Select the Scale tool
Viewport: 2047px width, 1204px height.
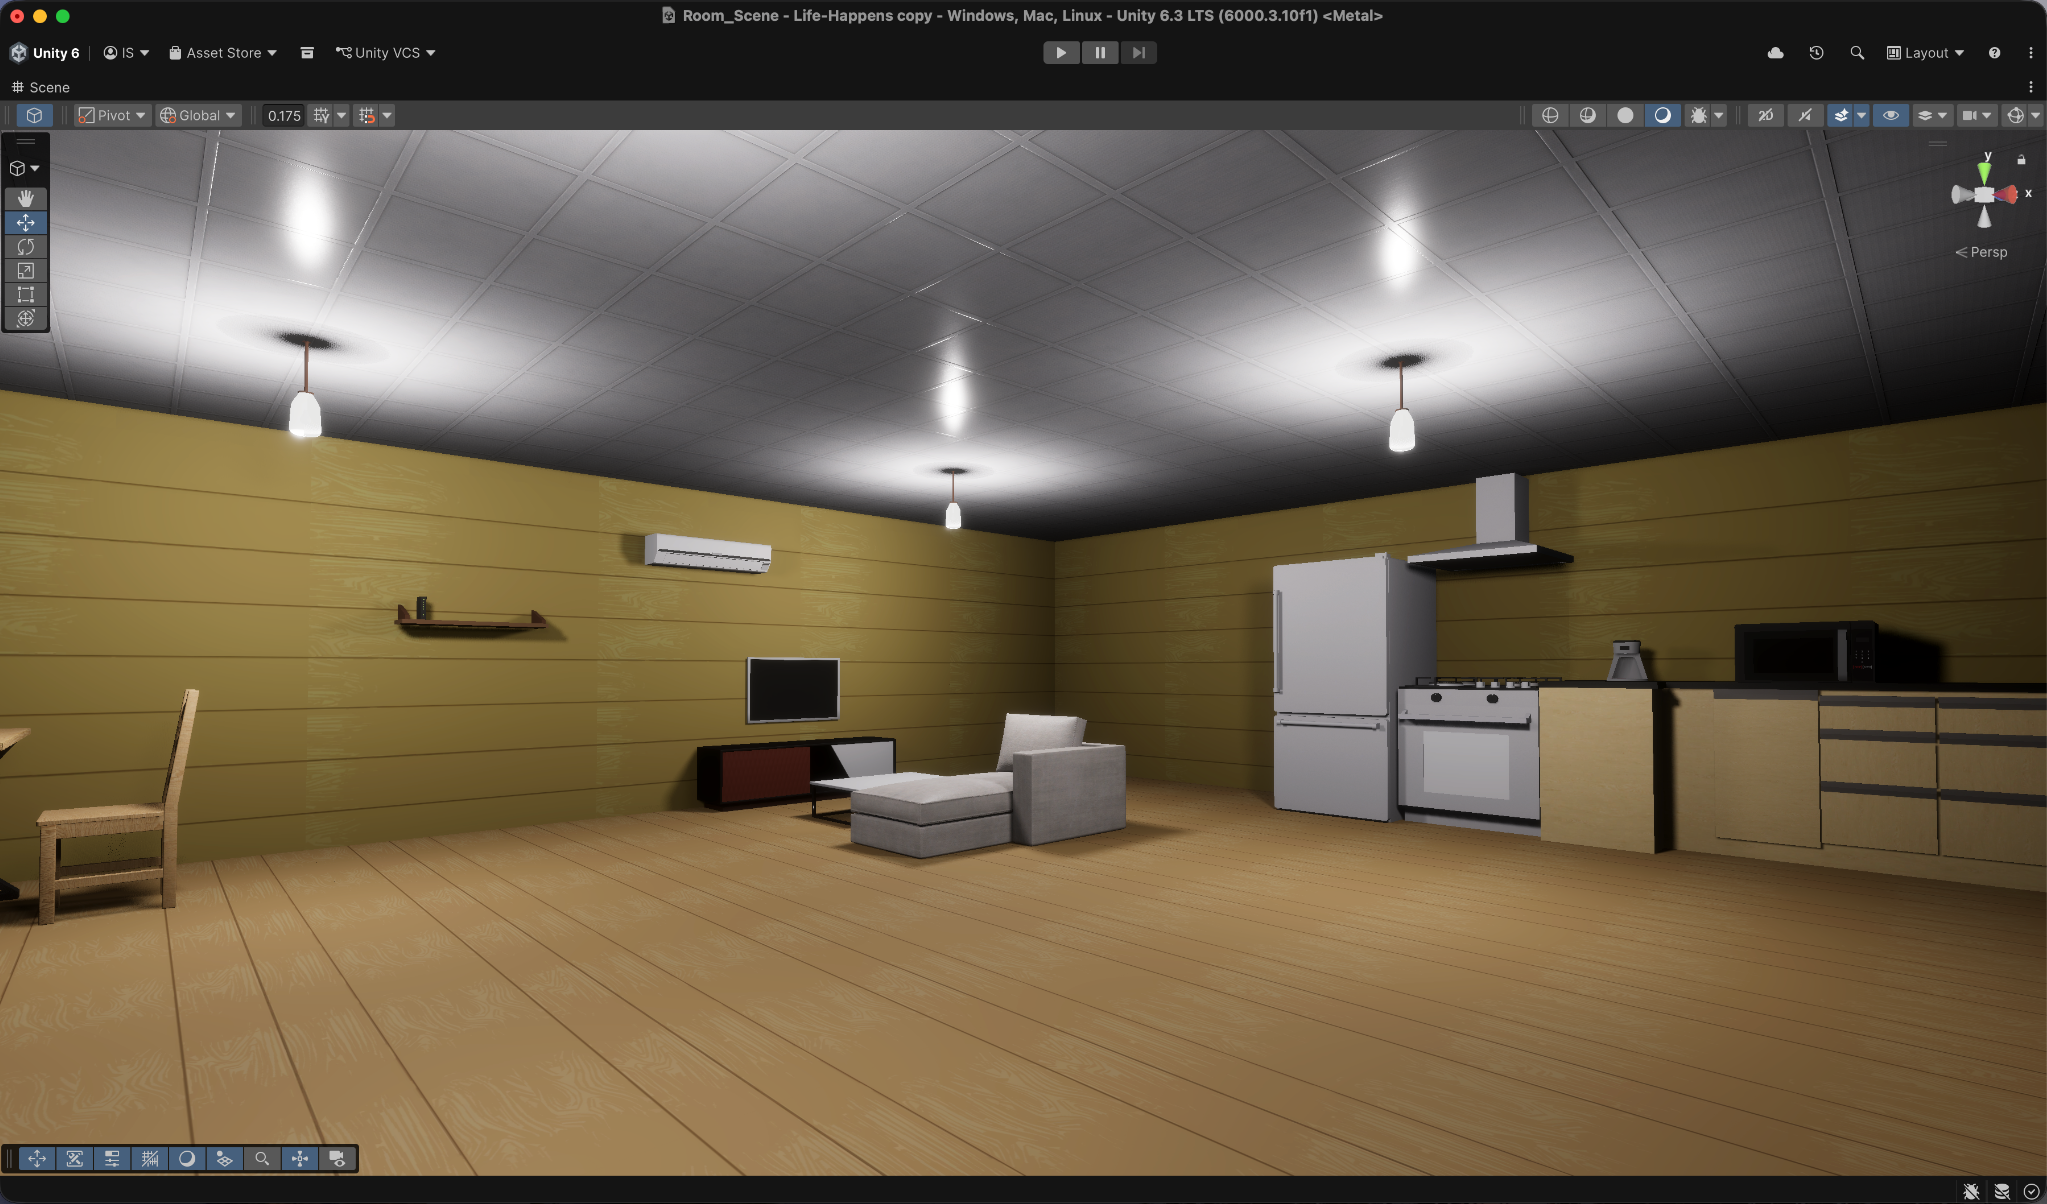click(x=26, y=270)
